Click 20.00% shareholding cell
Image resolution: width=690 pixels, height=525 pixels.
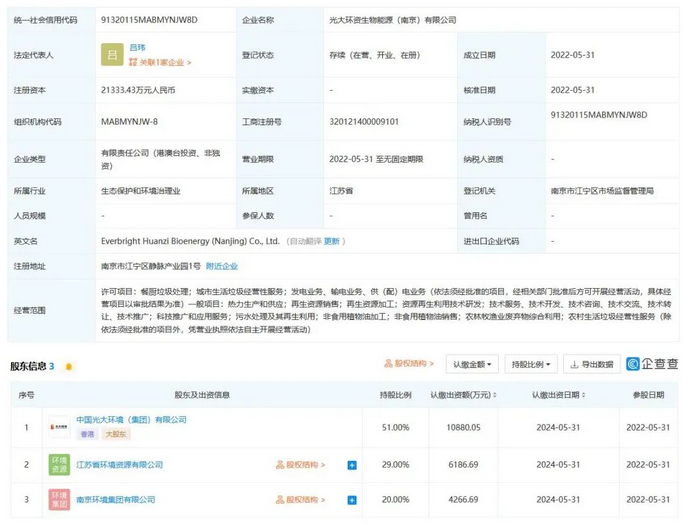(x=396, y=499)
